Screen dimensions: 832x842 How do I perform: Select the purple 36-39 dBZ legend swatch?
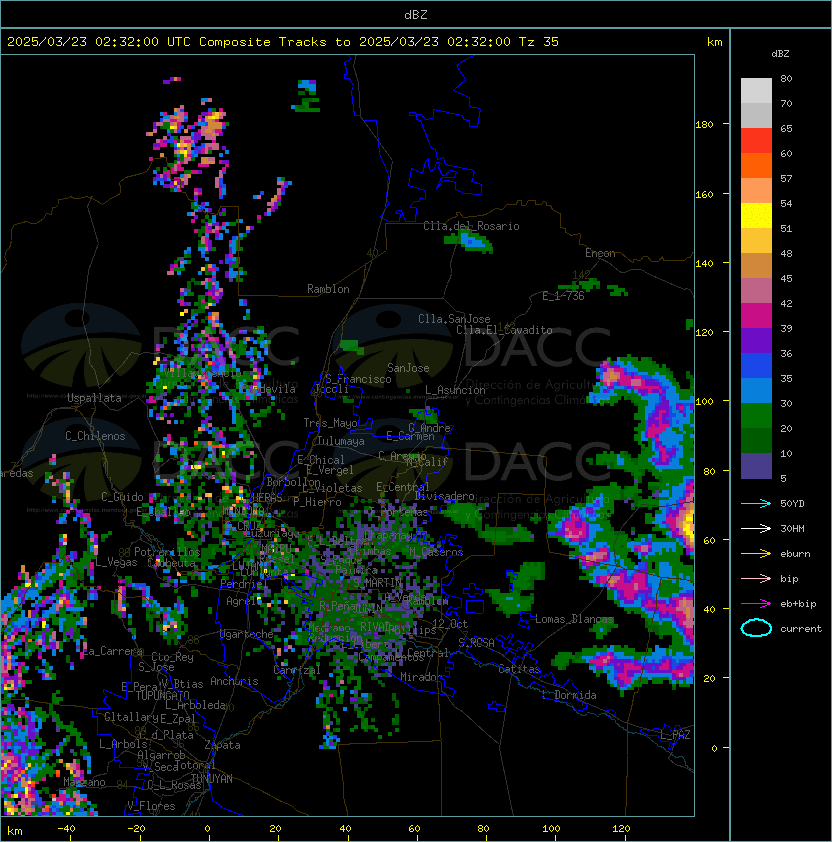point(756,341)
